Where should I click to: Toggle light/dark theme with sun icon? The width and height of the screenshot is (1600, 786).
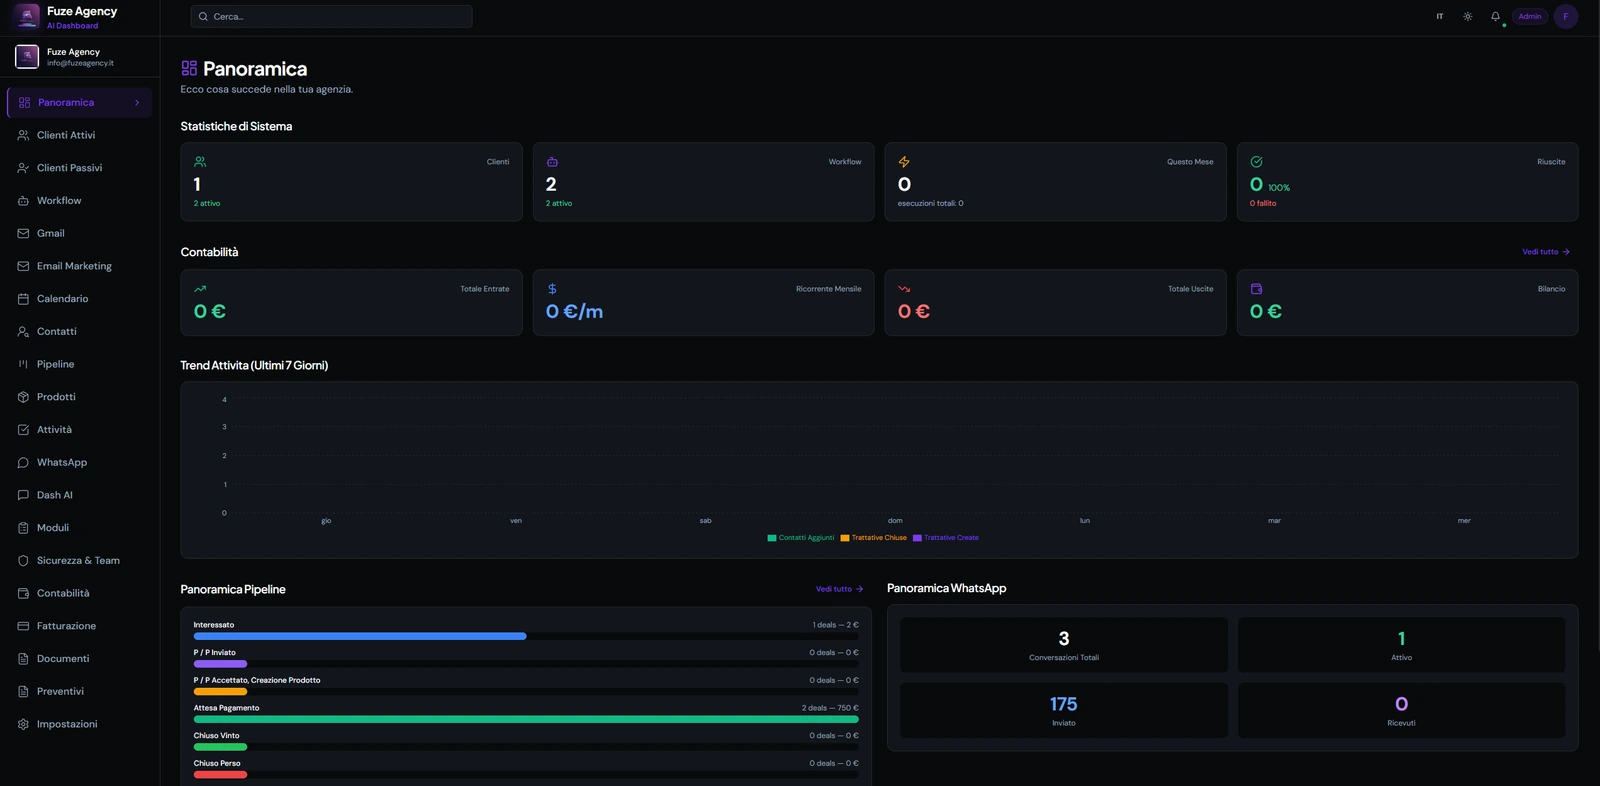pyautogui.click(x=1467, y=16)
